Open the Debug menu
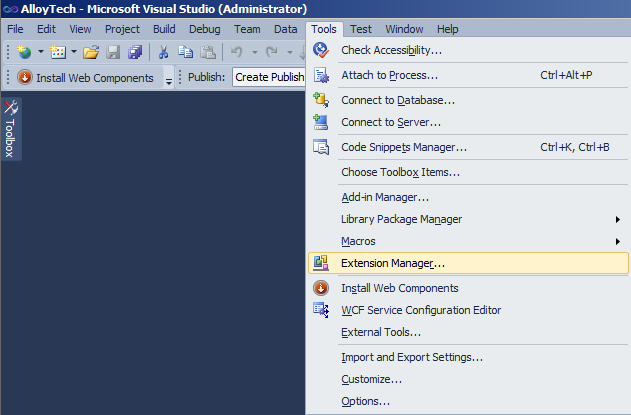Screen dimensions: 631x415 tap(204, 29)
